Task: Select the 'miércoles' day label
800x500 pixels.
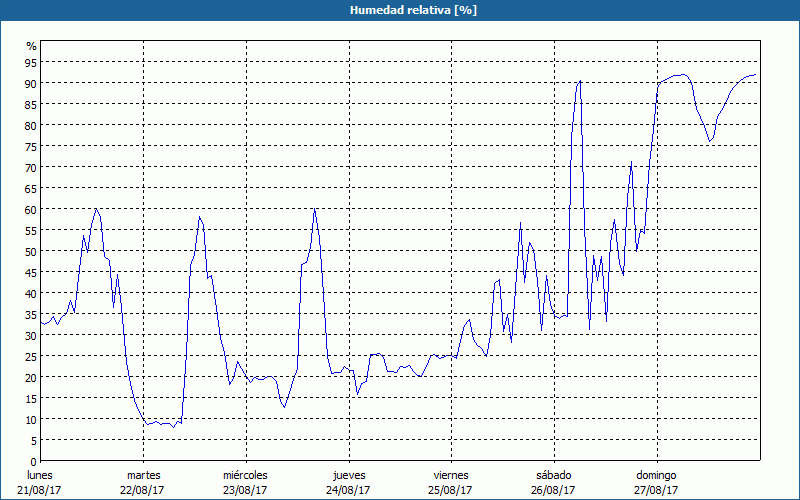Action: 245,475
